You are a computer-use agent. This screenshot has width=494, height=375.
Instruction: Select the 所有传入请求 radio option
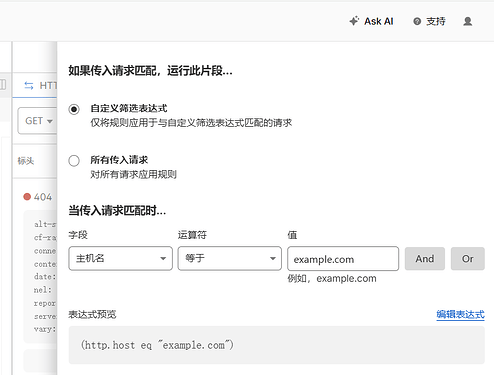coord(74,160)
